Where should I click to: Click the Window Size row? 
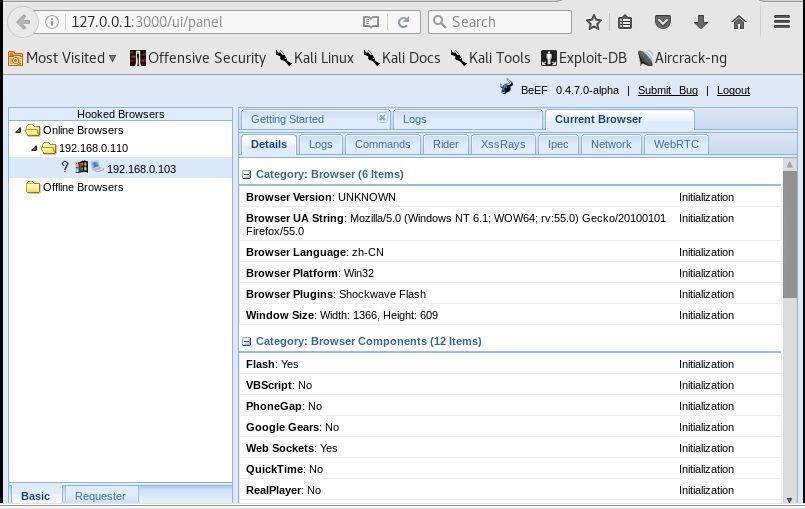coord(510,315)
